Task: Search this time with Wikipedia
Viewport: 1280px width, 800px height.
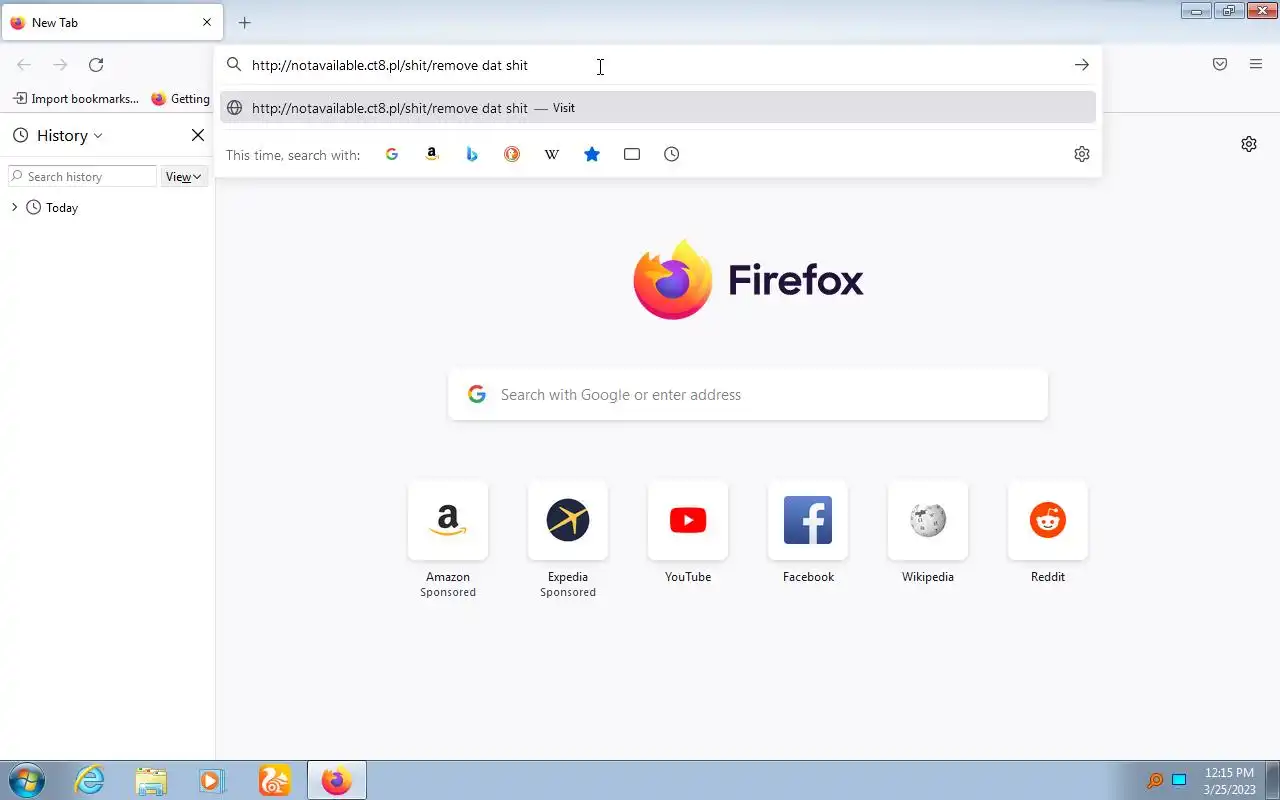Action: click(x=552, y=154)
